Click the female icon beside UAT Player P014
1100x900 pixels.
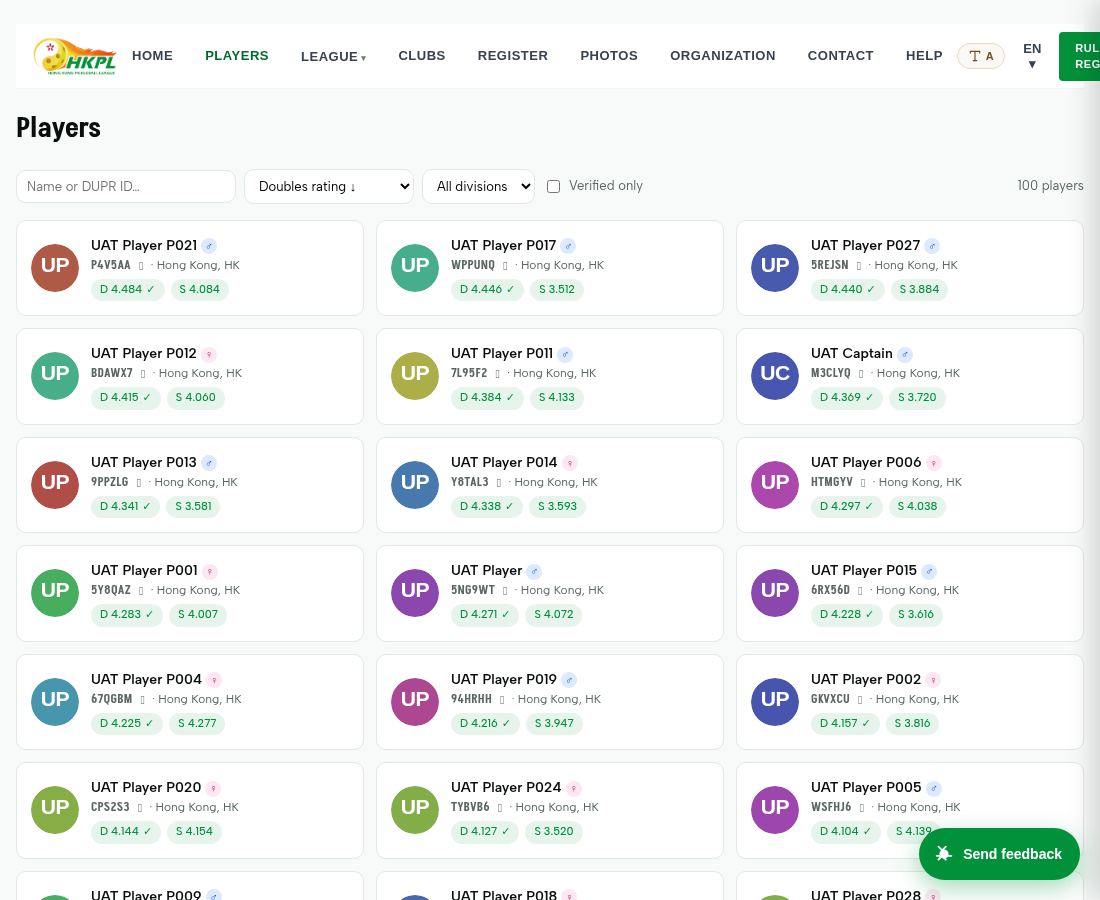[570, 463]
